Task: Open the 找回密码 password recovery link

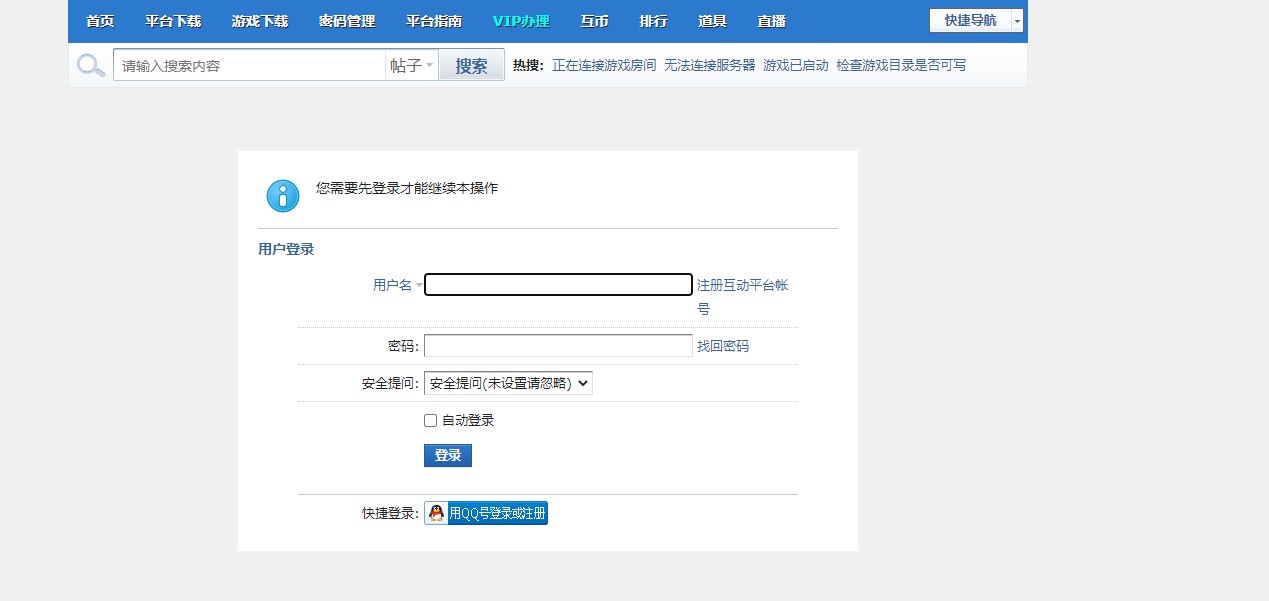Action: [724, 345]
